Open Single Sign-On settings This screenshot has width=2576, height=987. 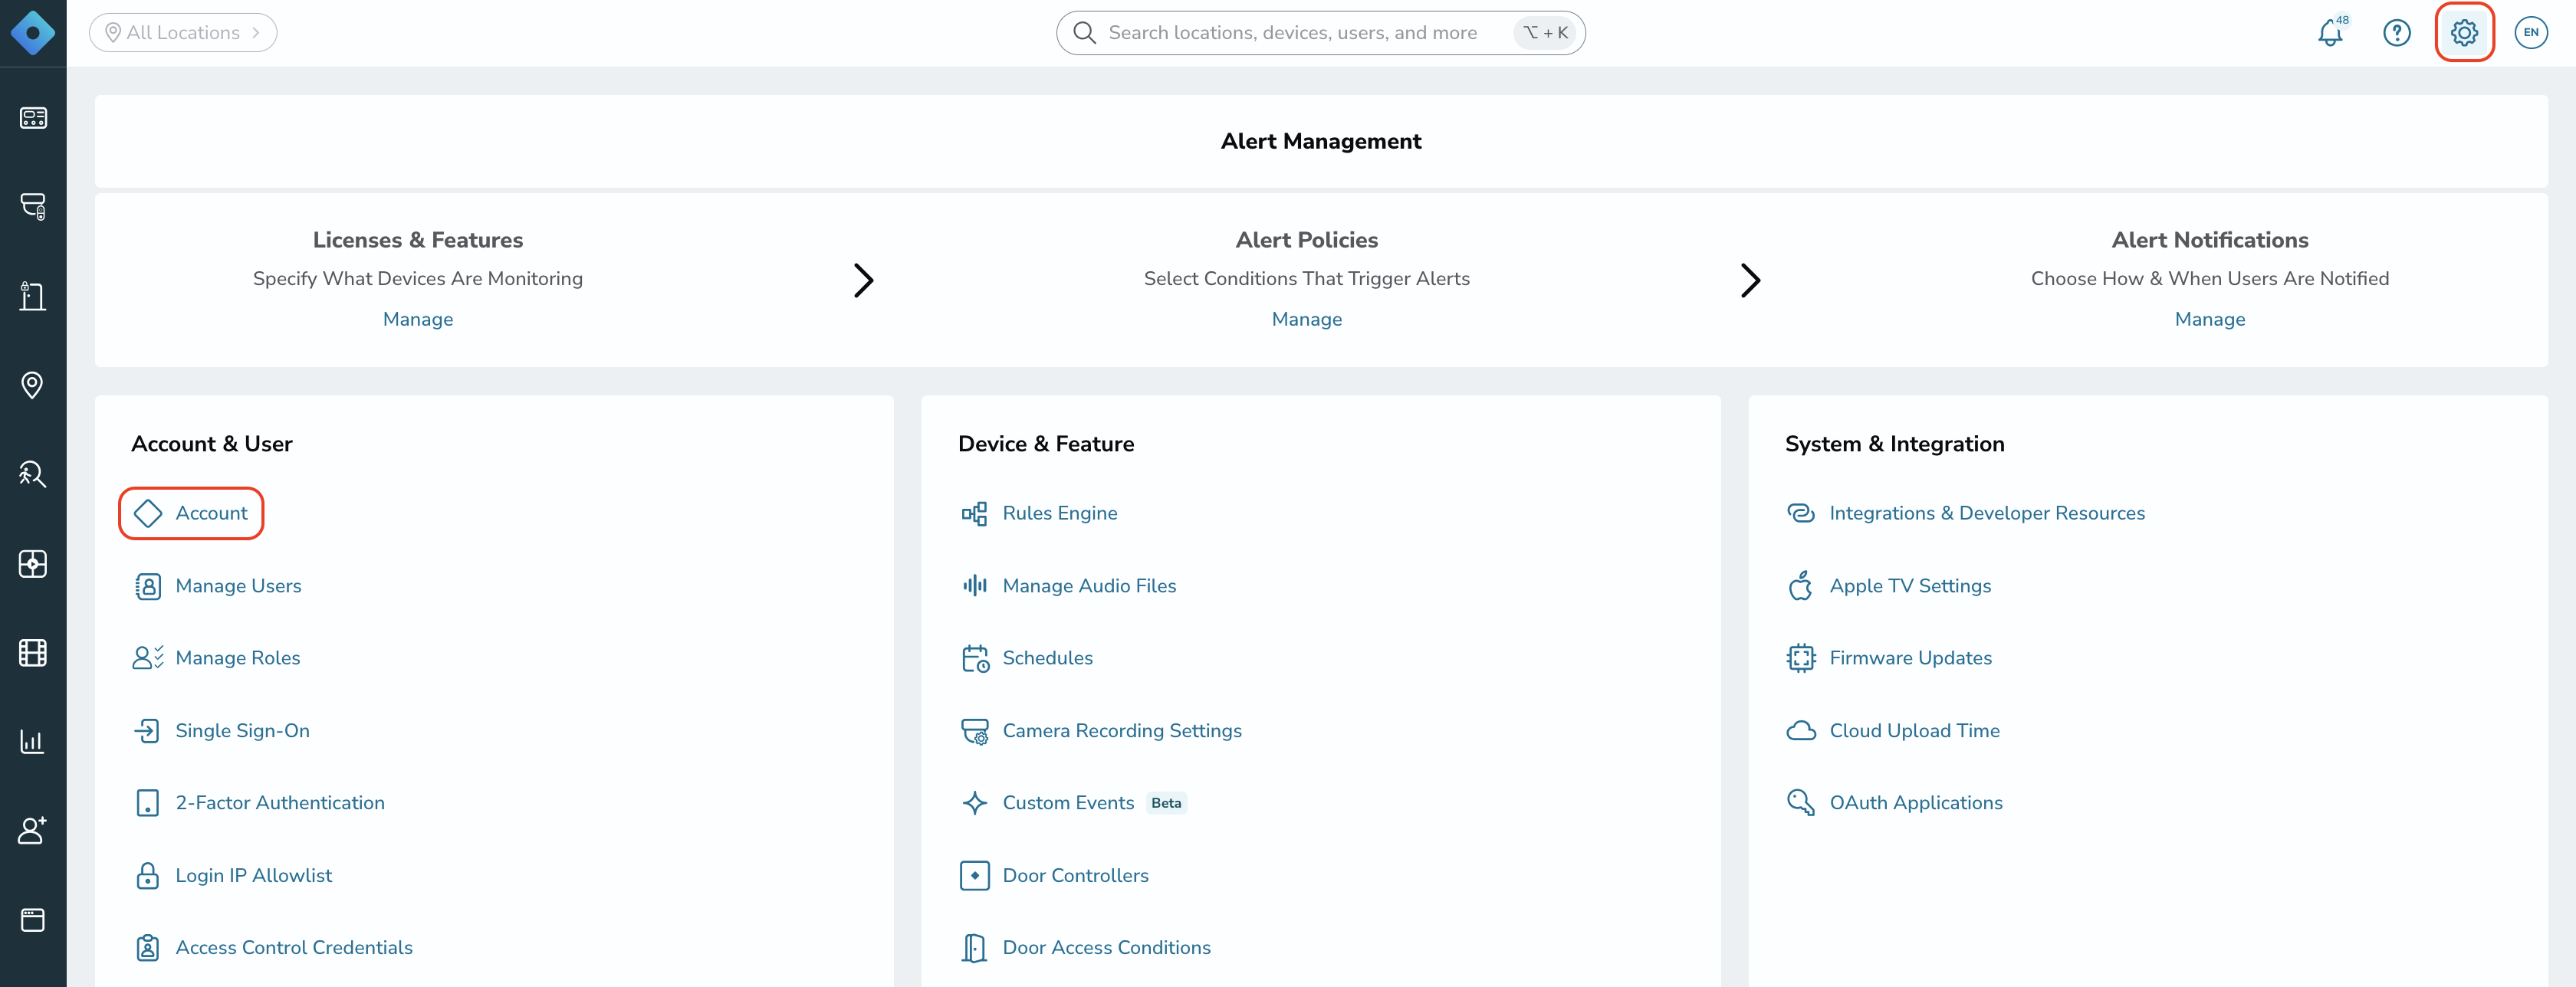click(222, 731)
